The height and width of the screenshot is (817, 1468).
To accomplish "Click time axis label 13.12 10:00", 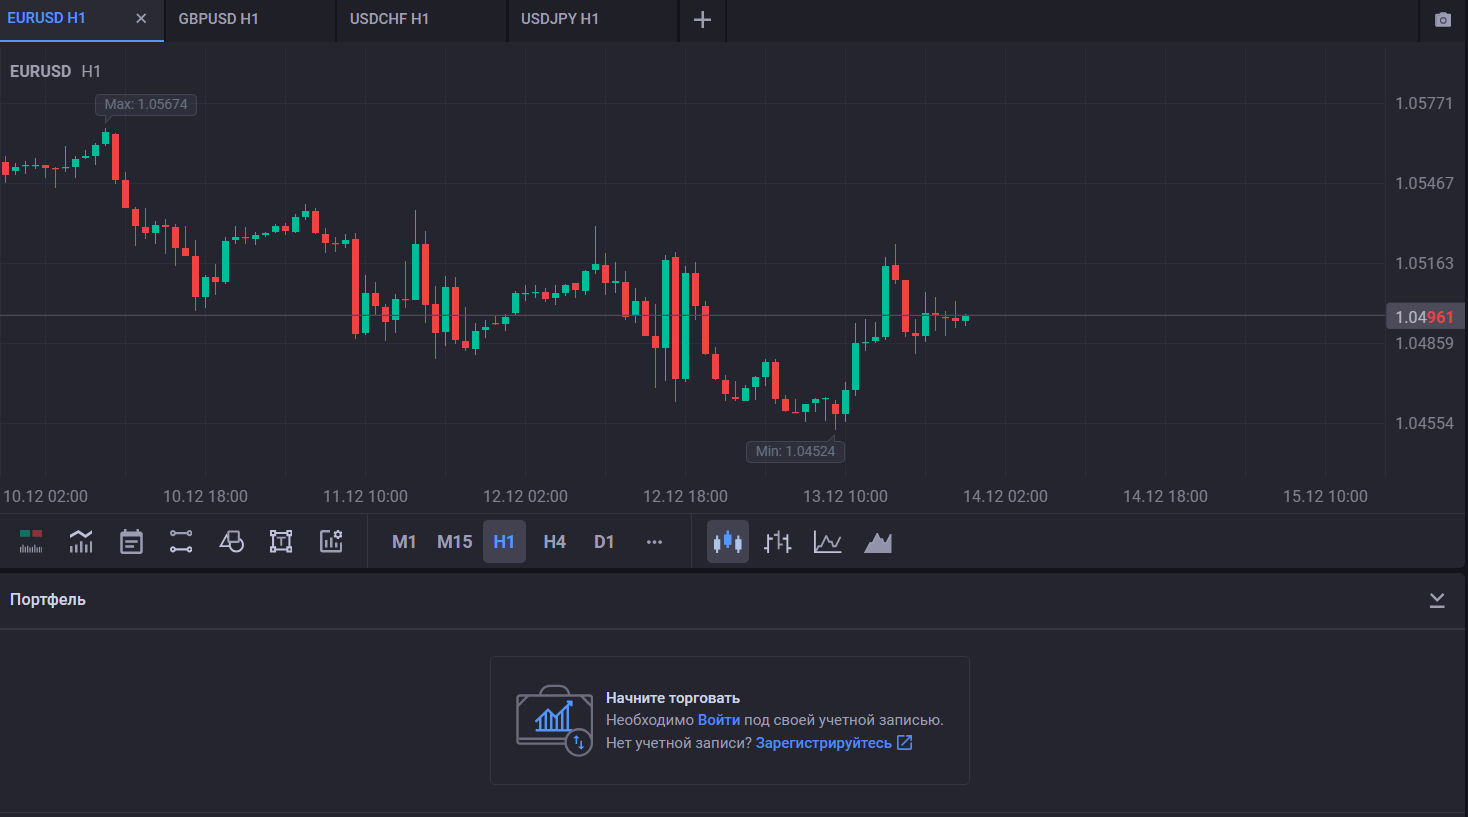I will 845,496.
